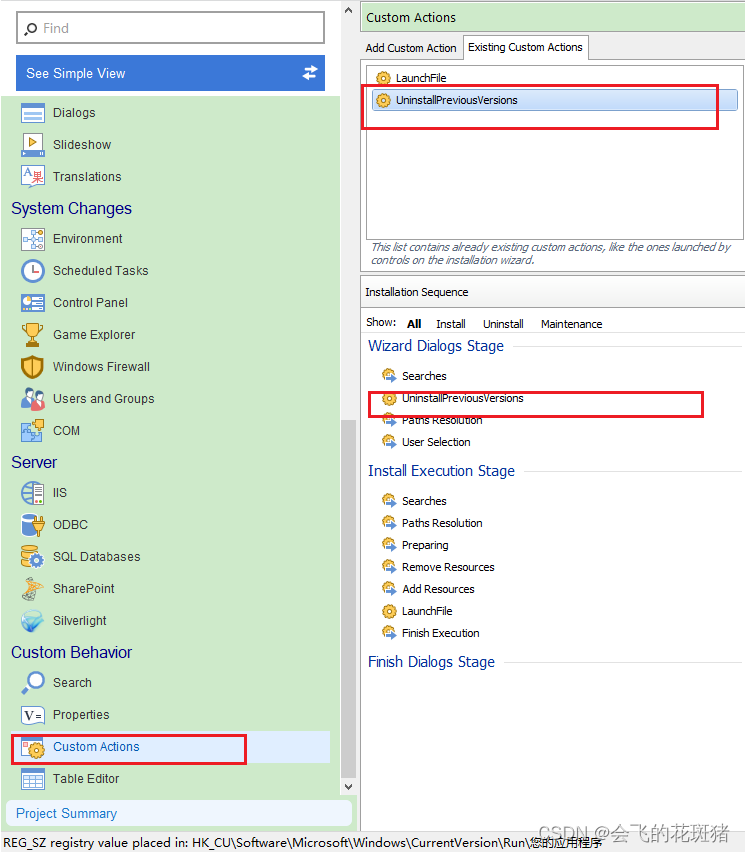Switch to the Add Custom Action tab
Image resolution: width=745 pixels, height=852 pixels.
pyautogui.click(x=411, y=48)
